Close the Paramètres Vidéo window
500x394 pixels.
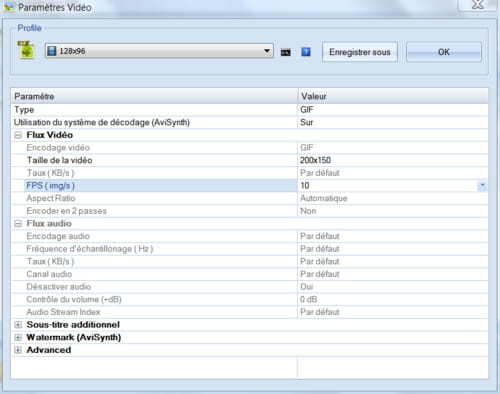478,5
